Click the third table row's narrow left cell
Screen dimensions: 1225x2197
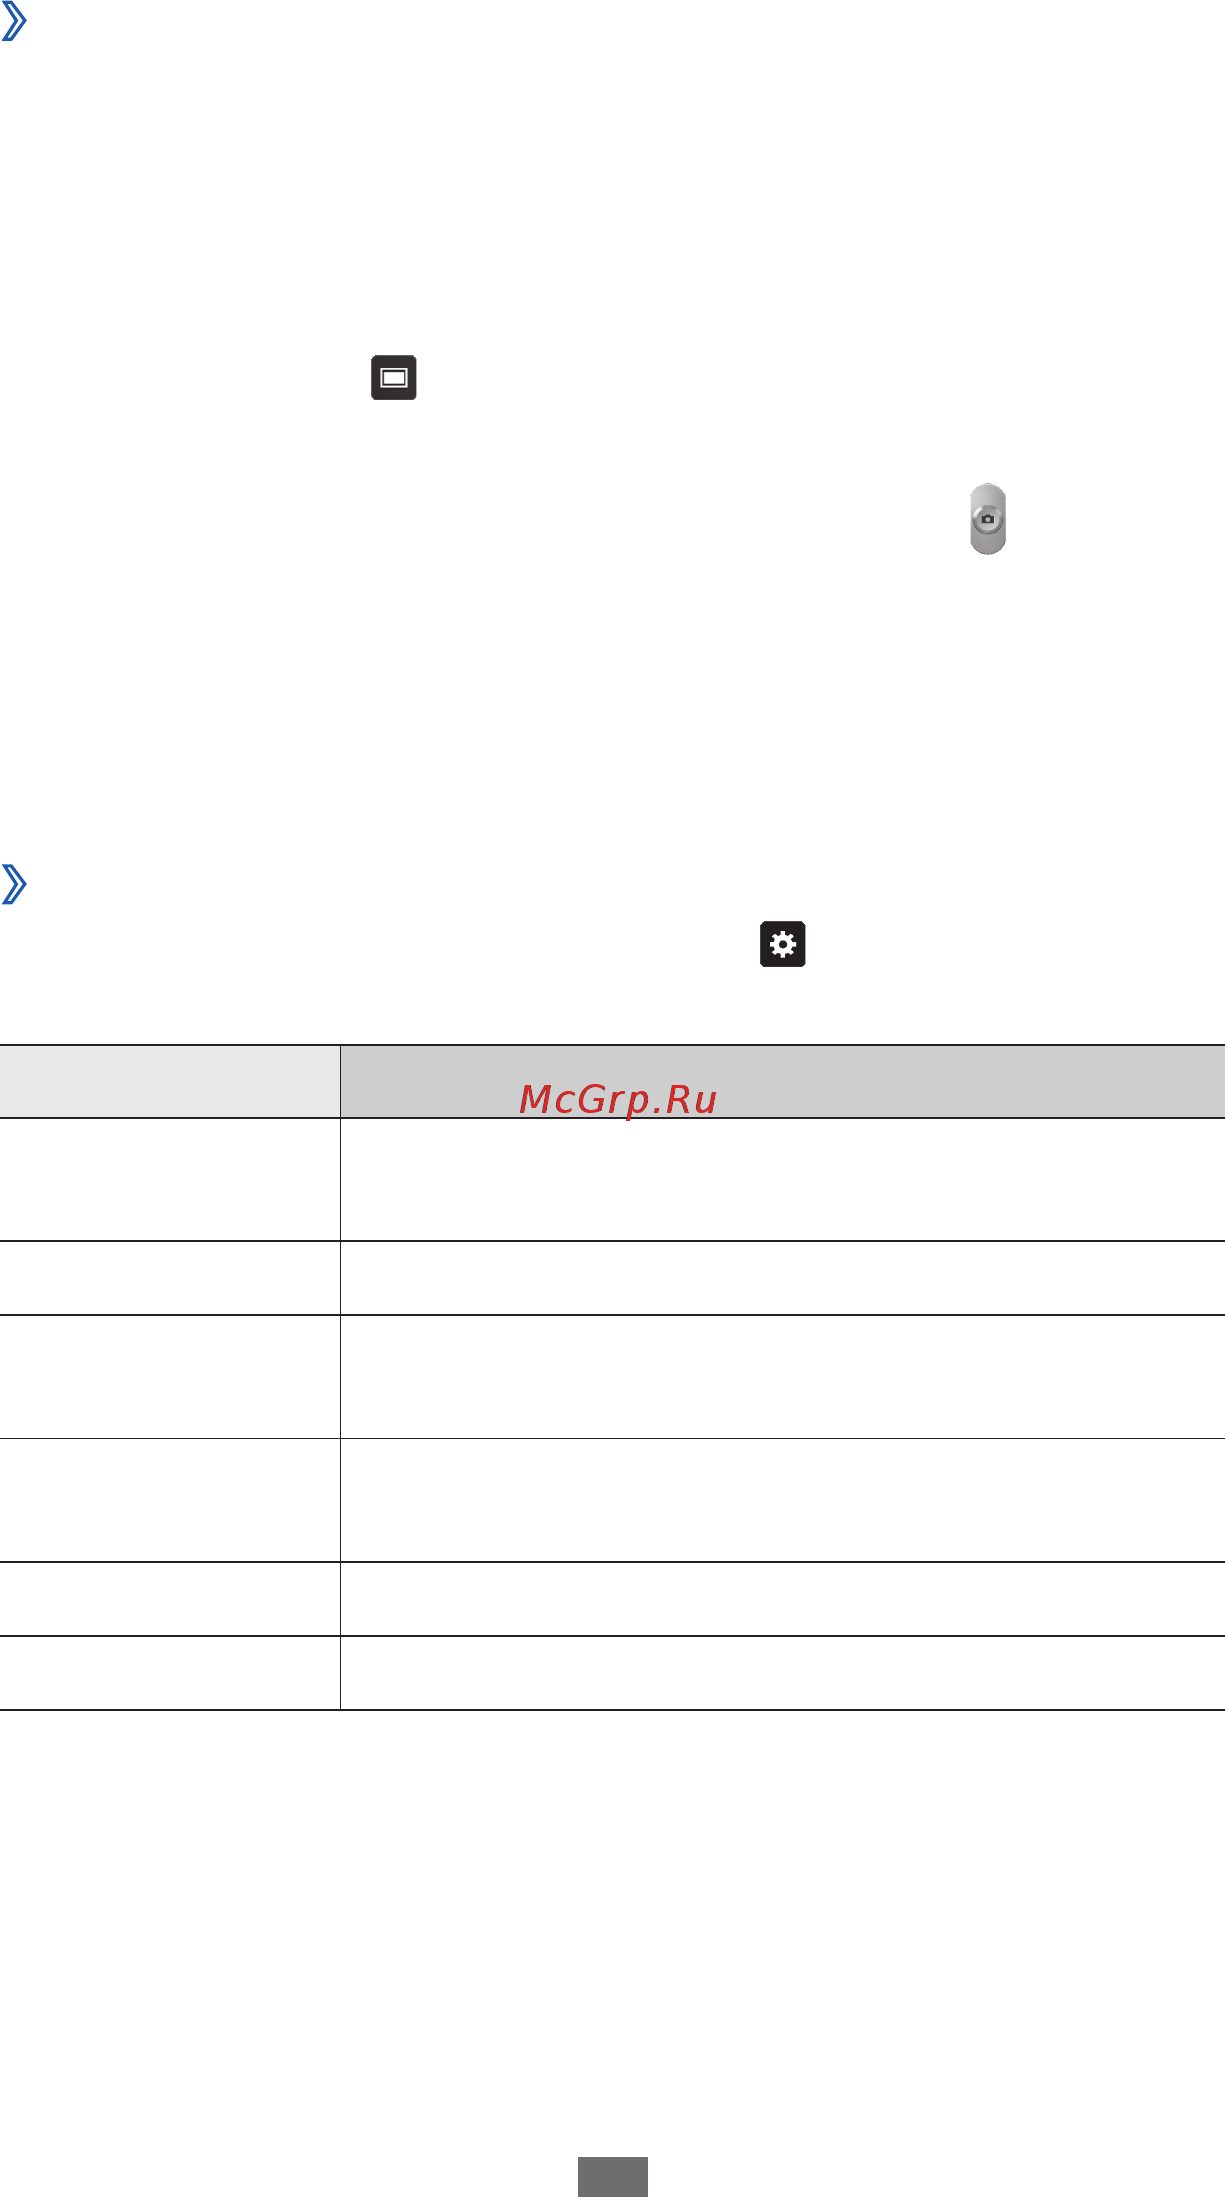[x=170, y=1377]
